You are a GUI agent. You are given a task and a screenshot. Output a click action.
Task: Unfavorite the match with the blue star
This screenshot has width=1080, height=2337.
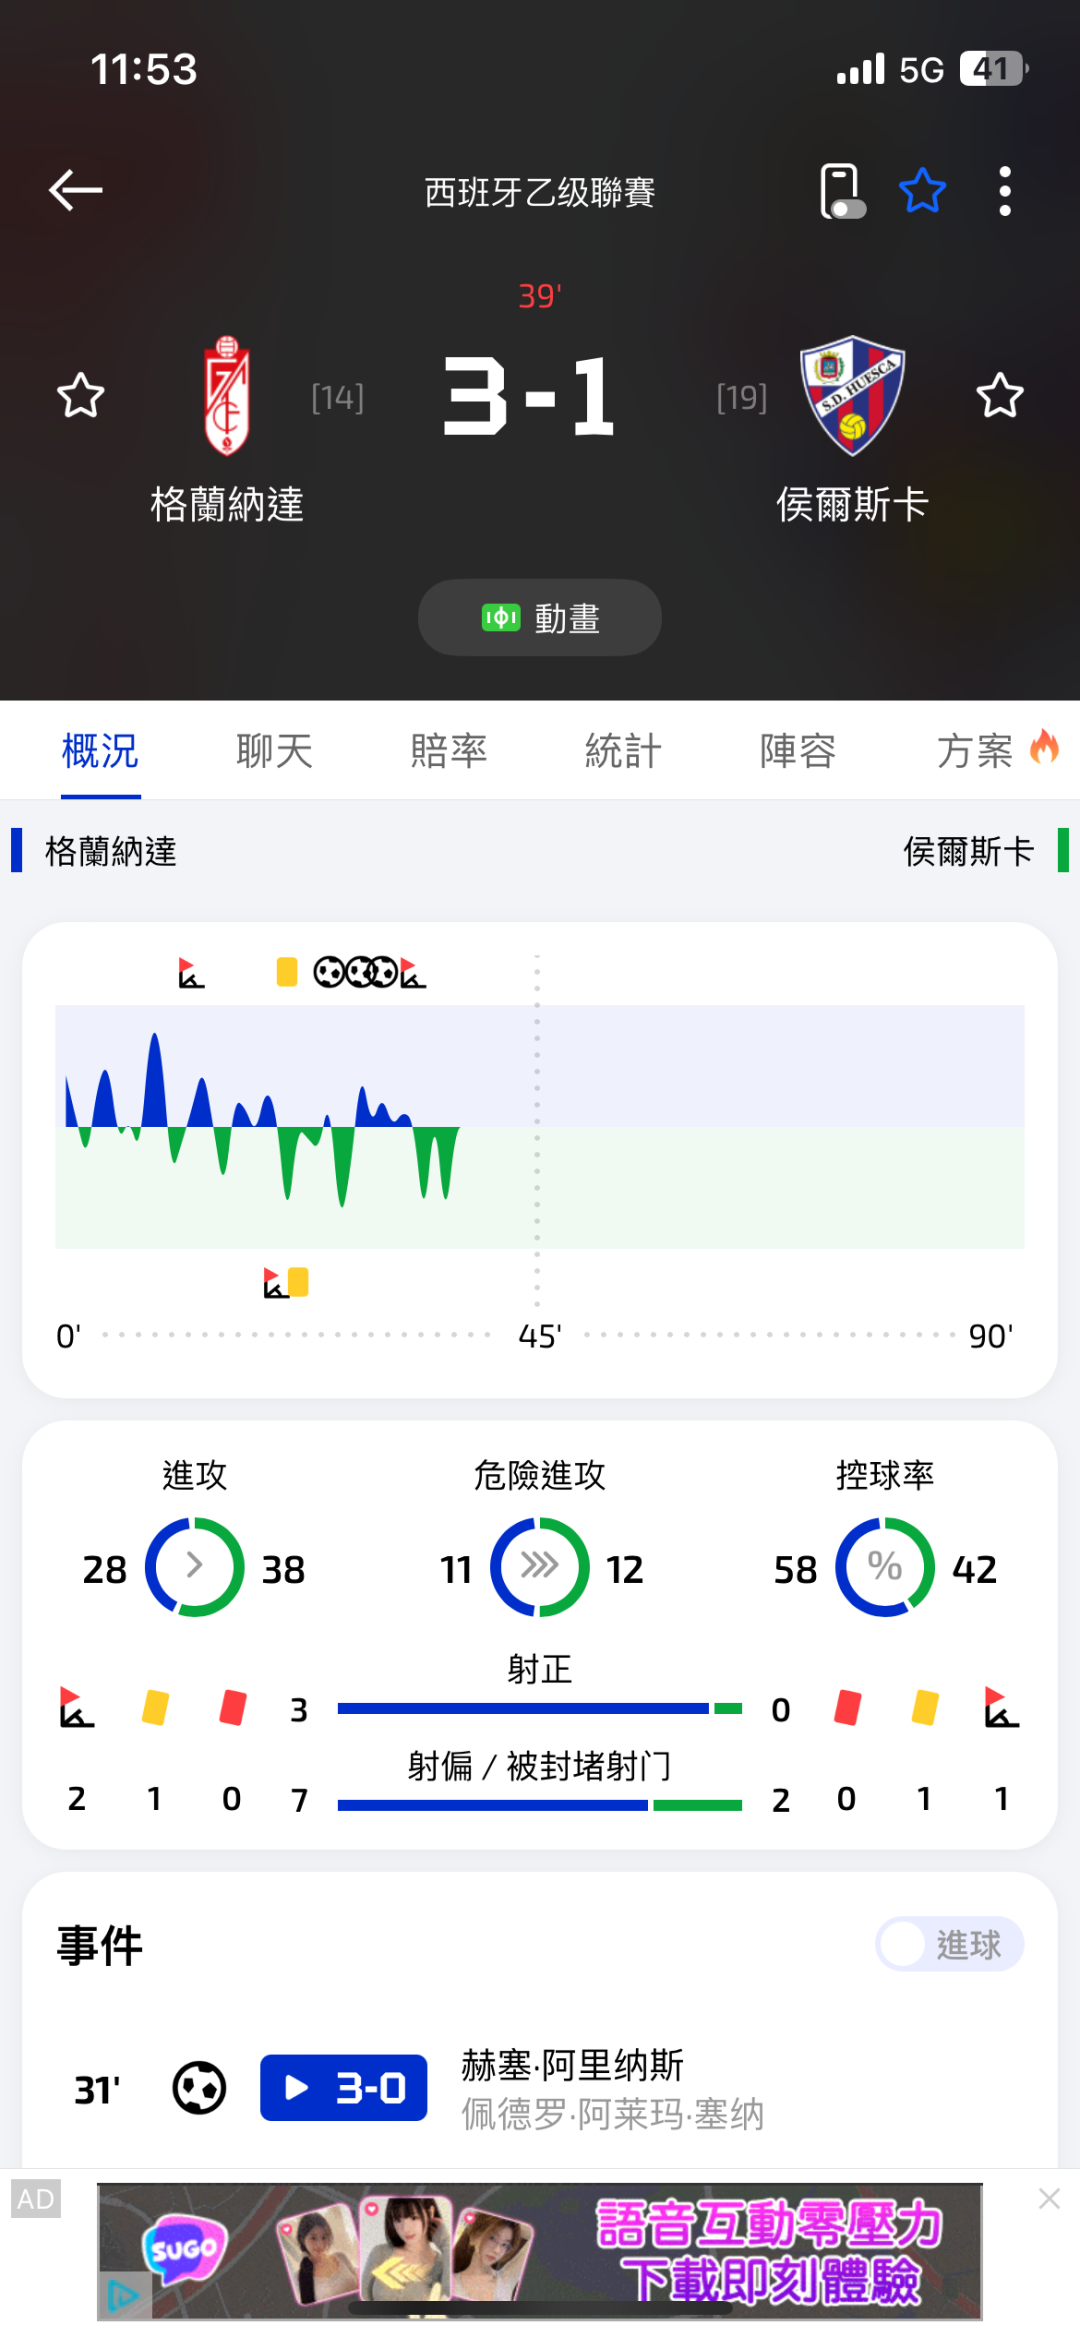pyautogui.click(x=922, y=190)
